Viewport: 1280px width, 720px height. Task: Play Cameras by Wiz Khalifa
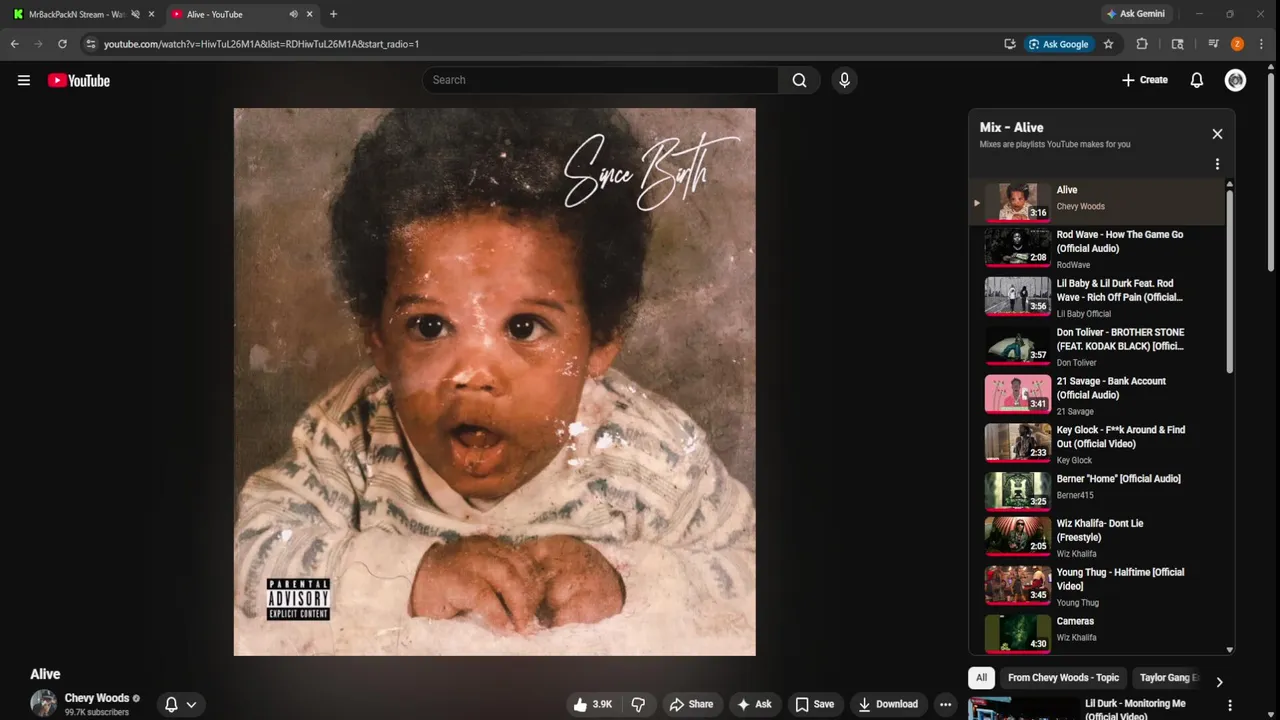[x=1097, y=632]
